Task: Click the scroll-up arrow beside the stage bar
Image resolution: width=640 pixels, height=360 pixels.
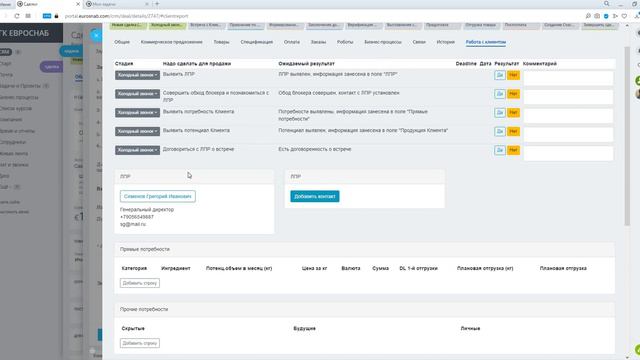Action: 627,25
